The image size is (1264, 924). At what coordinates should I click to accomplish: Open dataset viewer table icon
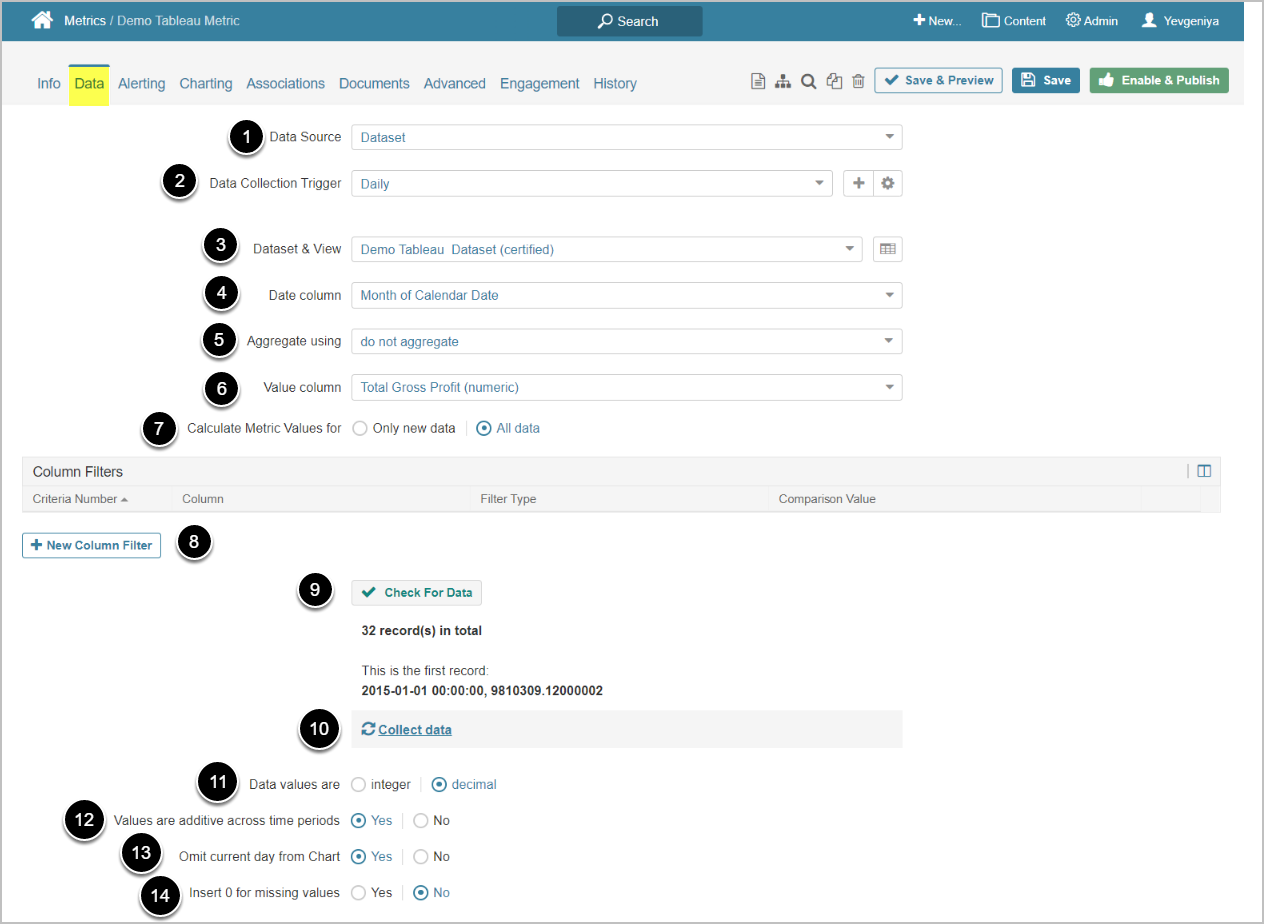[x=888, y=249]
